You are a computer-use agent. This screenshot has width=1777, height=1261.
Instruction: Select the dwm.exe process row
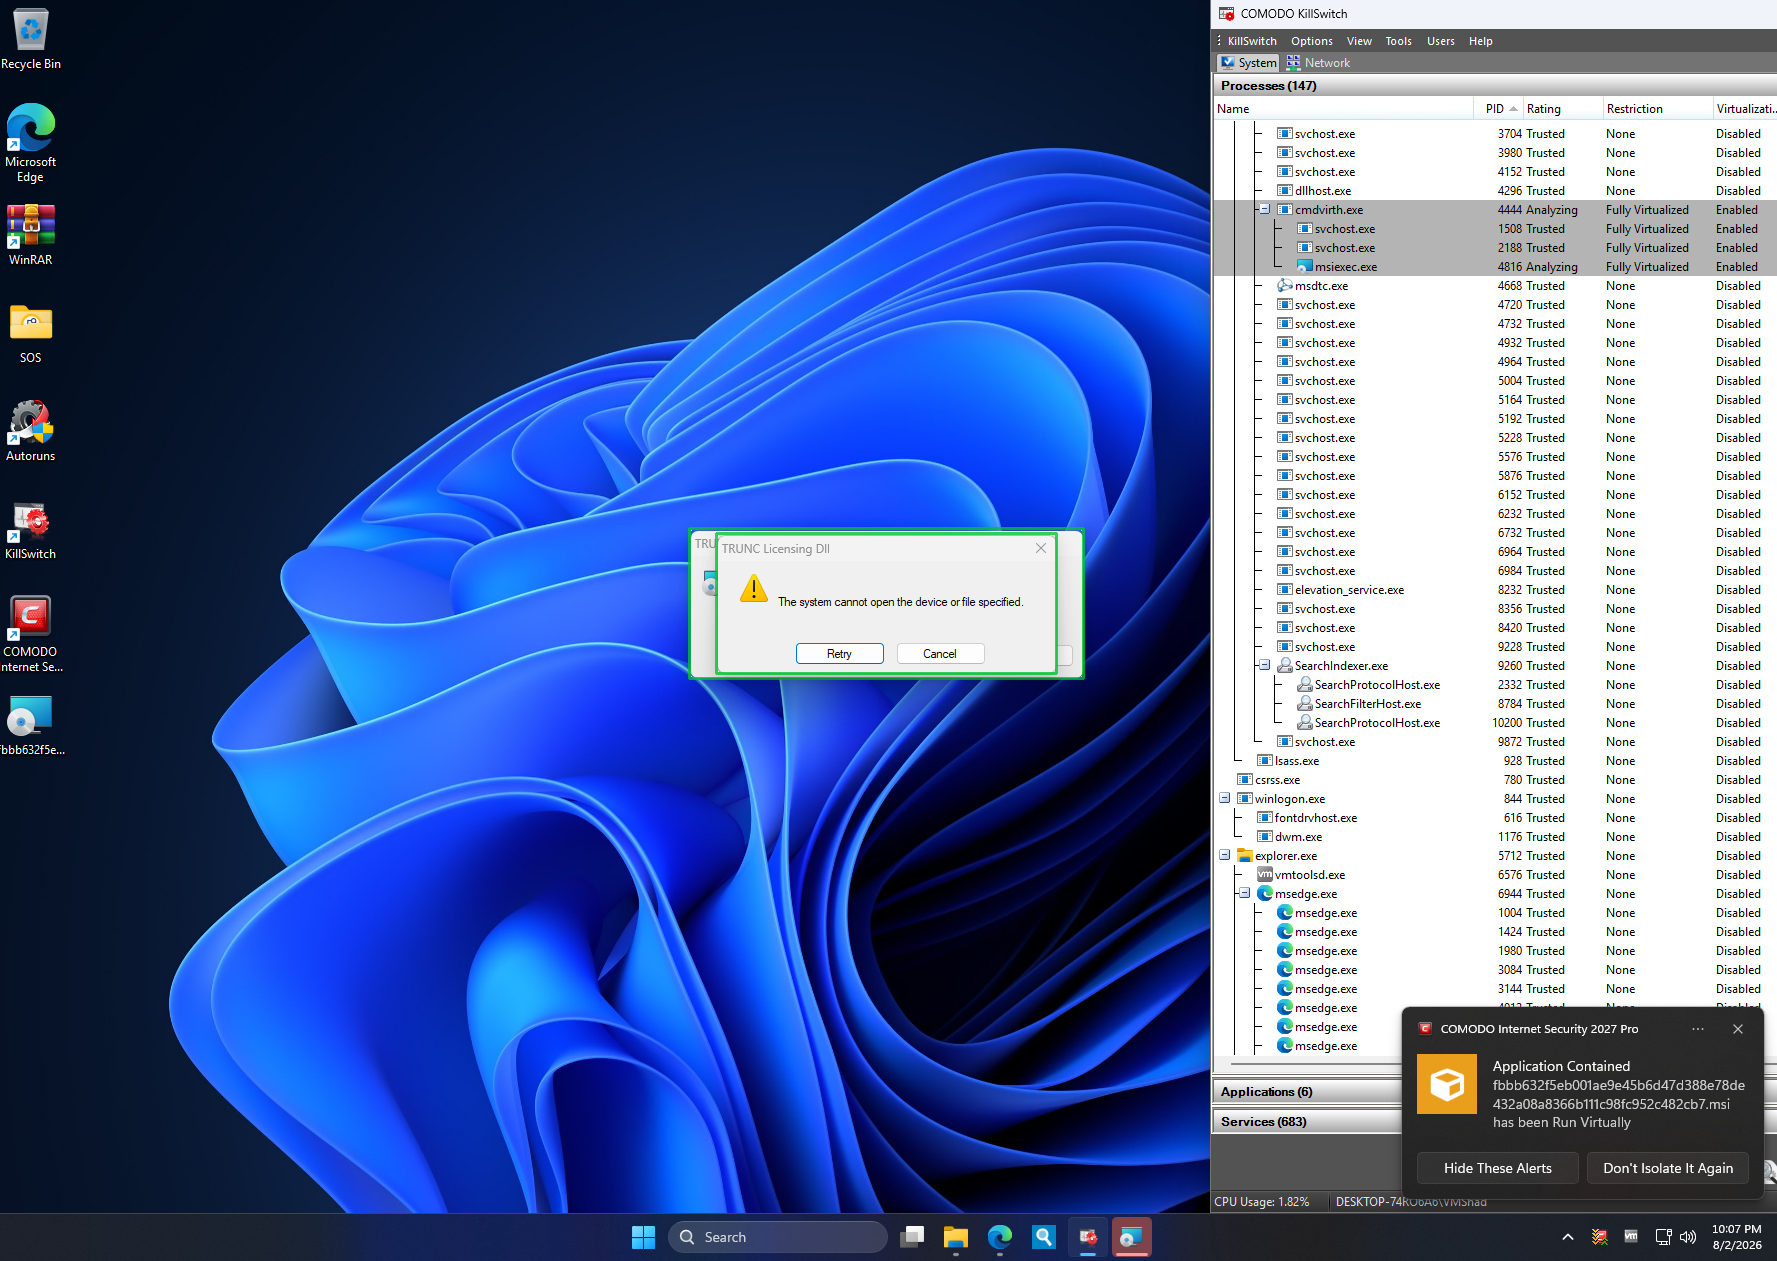coord(1495,837)
